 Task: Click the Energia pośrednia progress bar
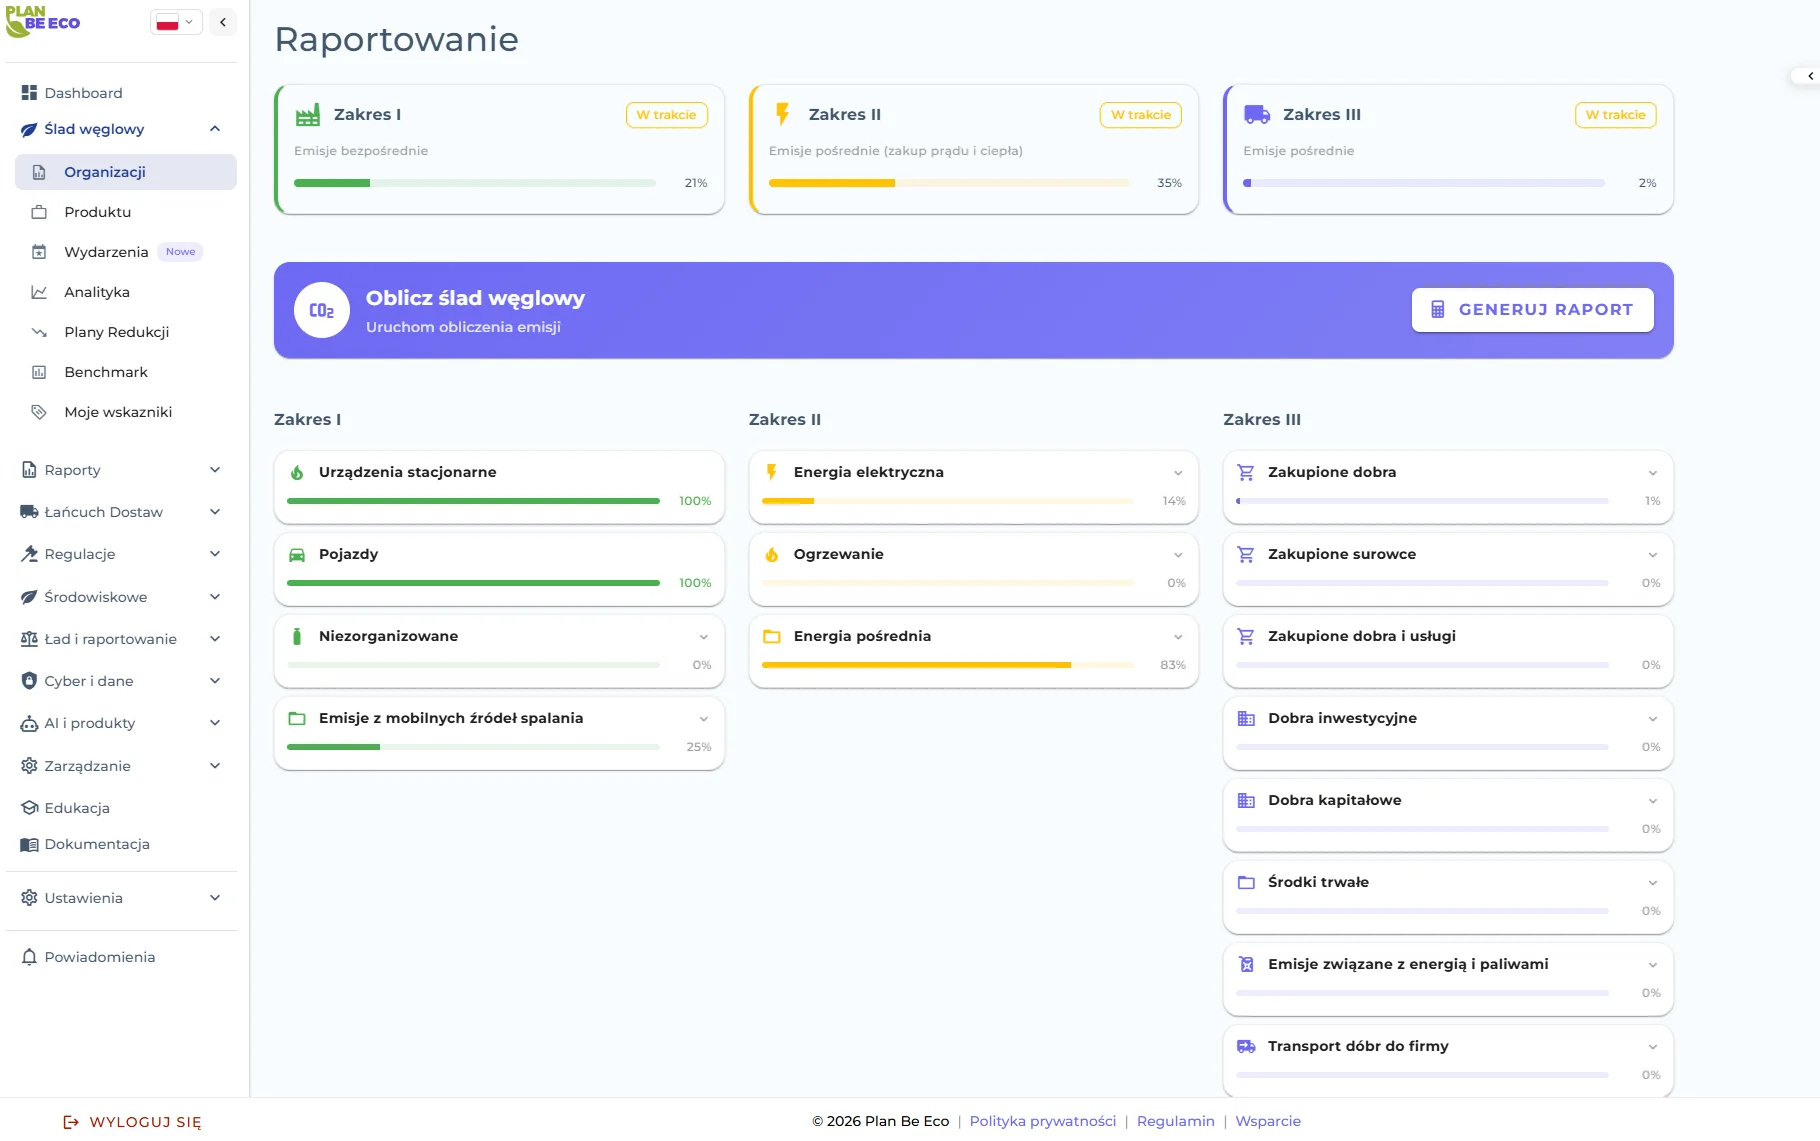pos(947,665)
